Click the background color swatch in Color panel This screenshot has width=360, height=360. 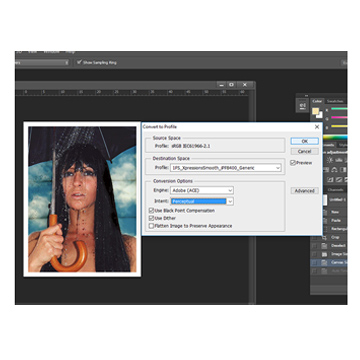(x=319, y=115)
